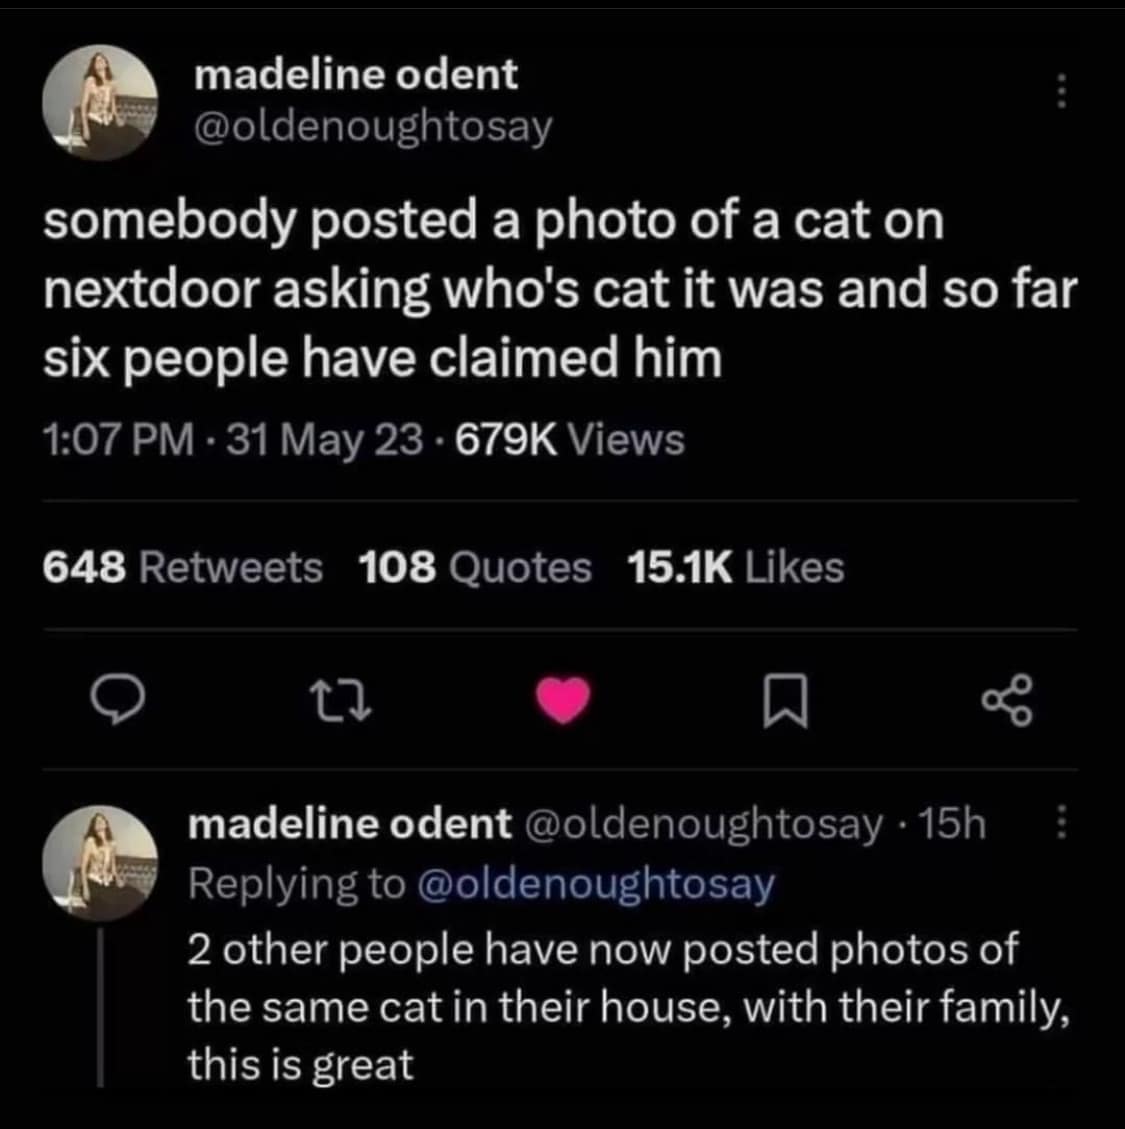The image size is (1125, 1129).
Task: Open the 15.1K Likes list
Action: tap(740, 567)
